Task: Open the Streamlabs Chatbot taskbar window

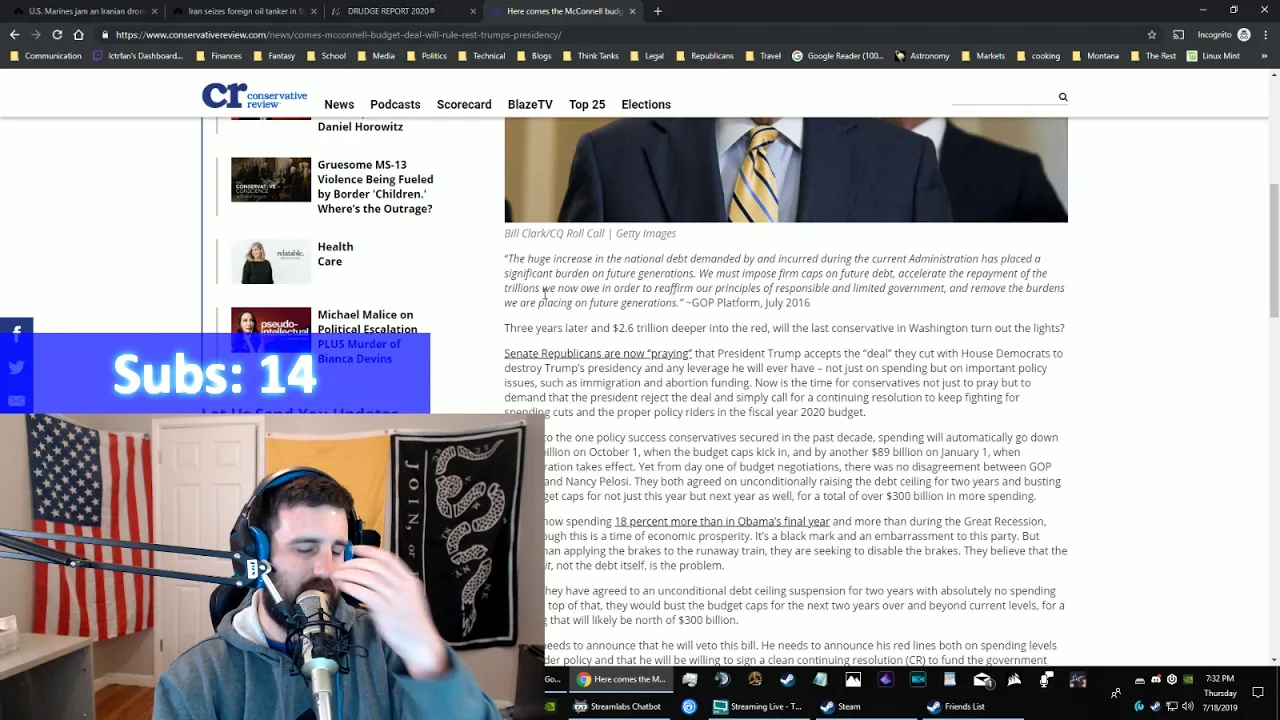Action: pyautogui.click(x=617, y=706)
